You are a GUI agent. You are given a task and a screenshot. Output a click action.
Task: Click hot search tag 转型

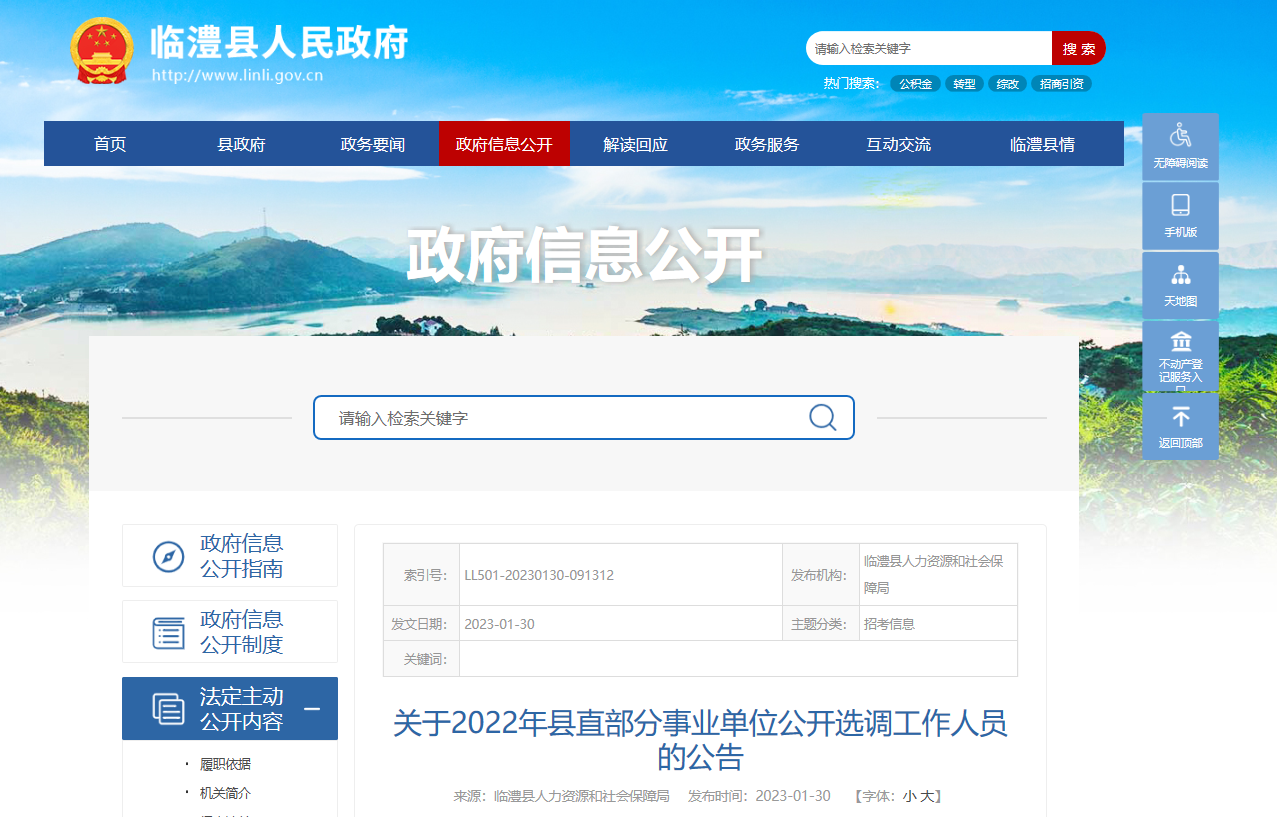pyautogui.click(x=964, y=84)
